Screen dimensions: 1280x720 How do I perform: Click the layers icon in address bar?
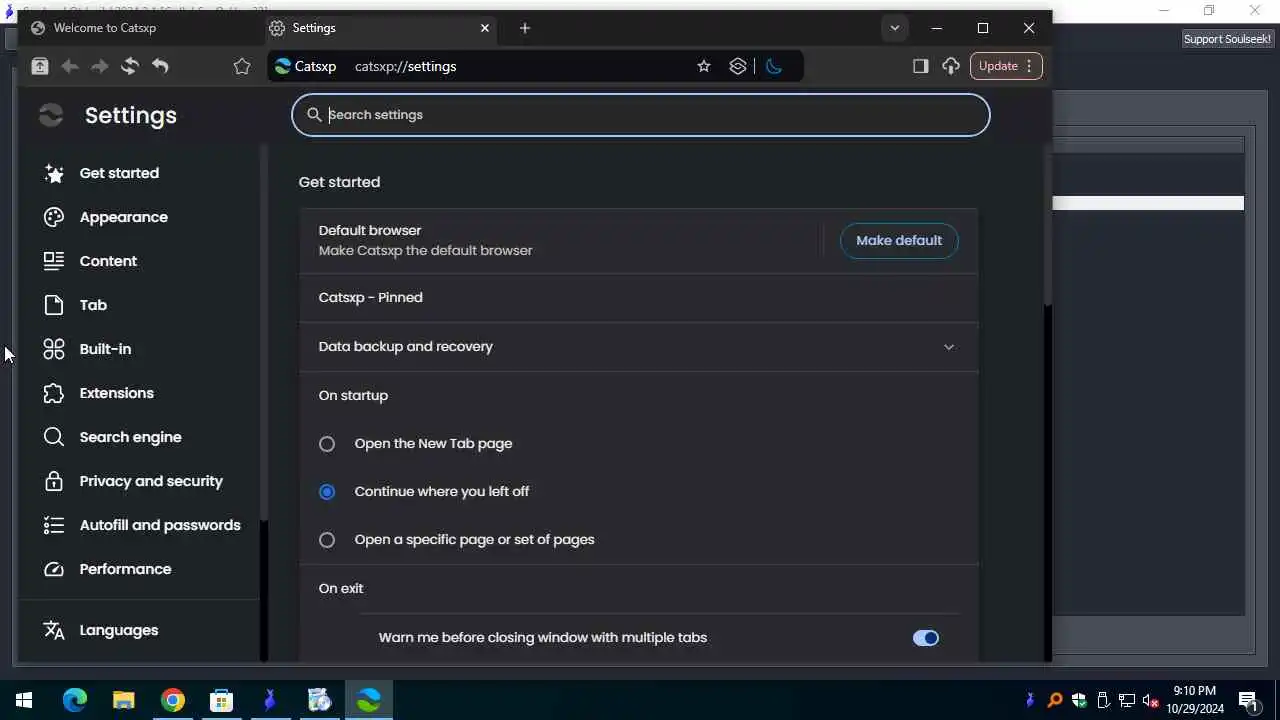738,66
